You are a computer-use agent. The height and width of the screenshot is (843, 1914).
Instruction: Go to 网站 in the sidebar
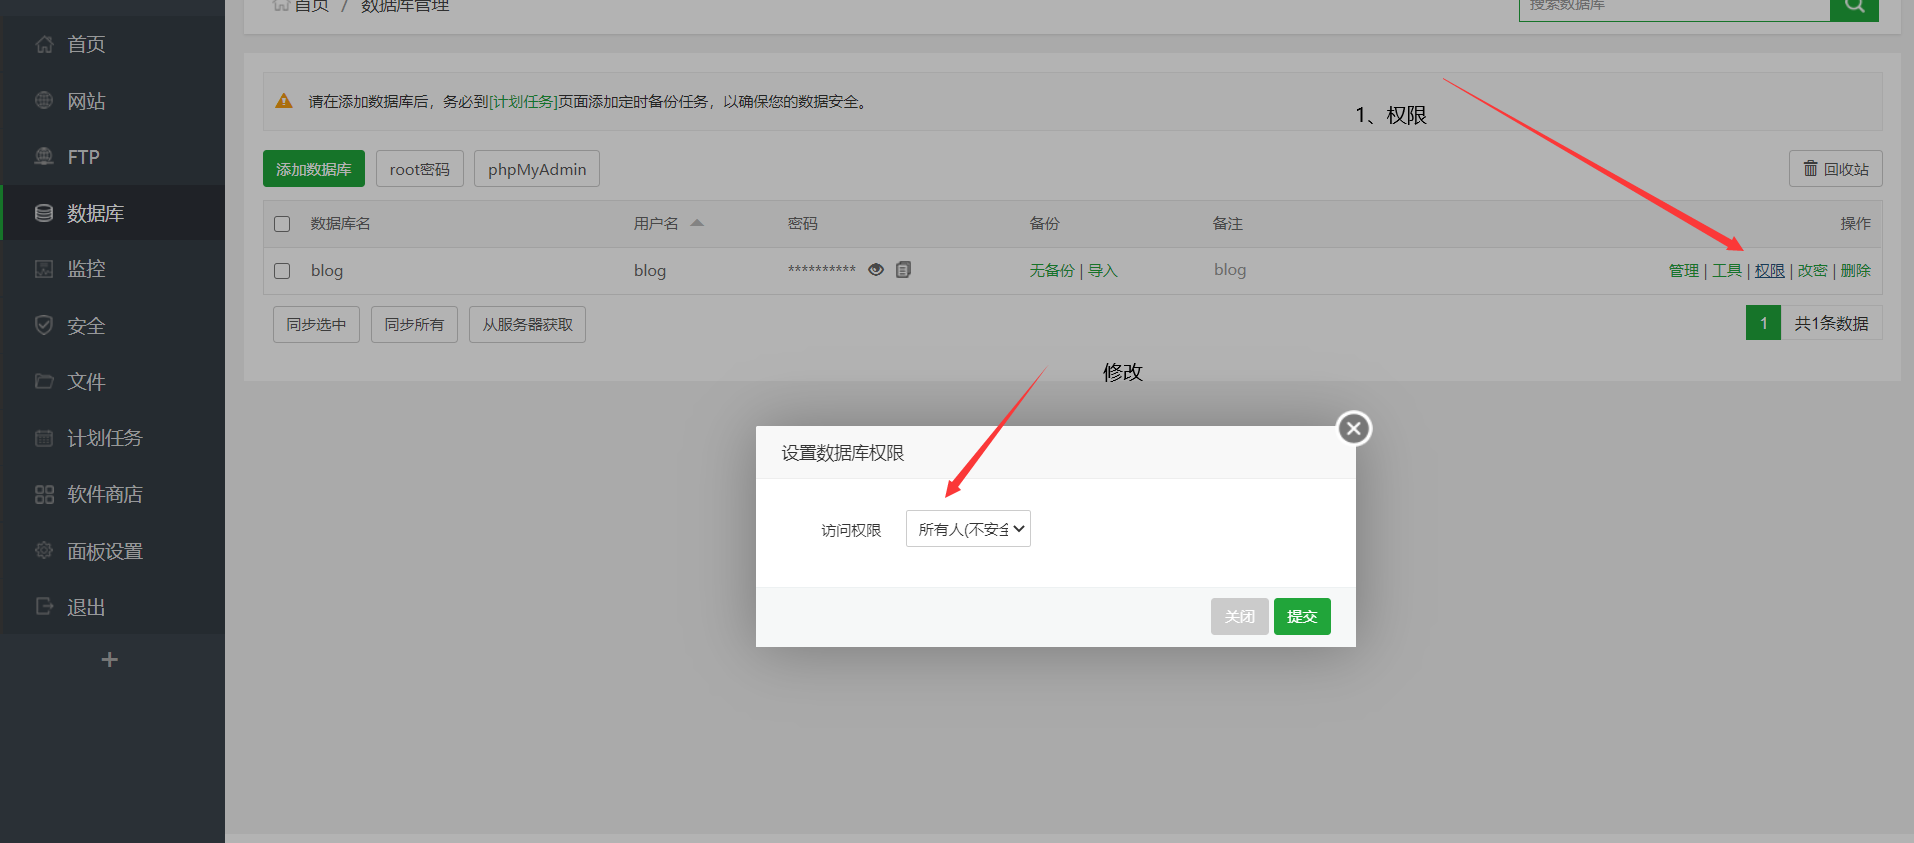click(x=112, y=101)
